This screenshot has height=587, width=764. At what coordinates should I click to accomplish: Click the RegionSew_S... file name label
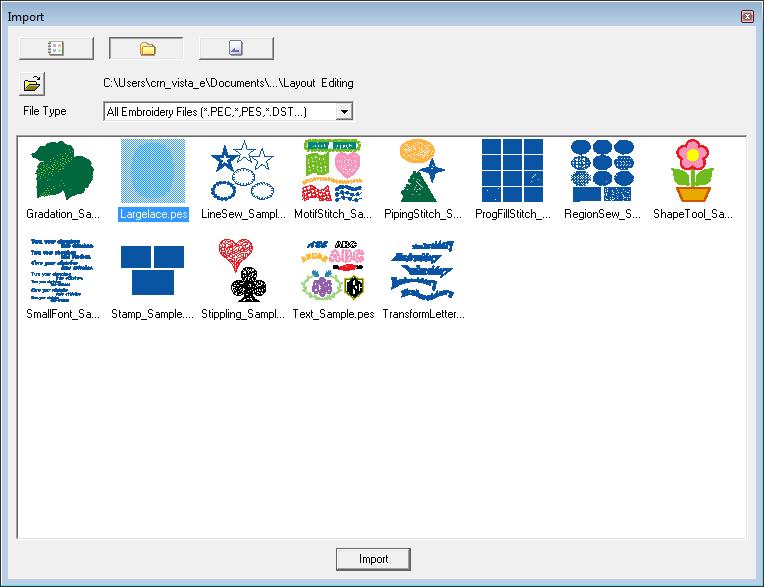pos(602,214)
